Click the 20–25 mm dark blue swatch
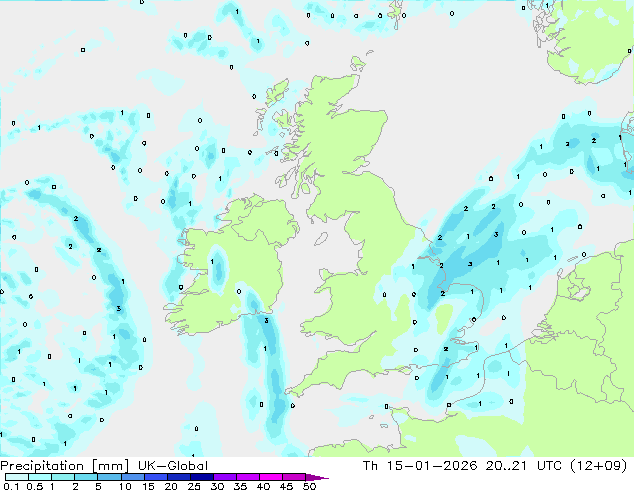Screen dimensions: 634x490 pyautogui.click(x=178, y=477)
